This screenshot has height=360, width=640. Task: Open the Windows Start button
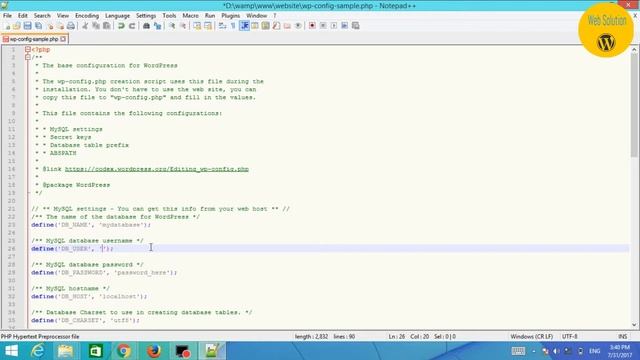point(11,351)
